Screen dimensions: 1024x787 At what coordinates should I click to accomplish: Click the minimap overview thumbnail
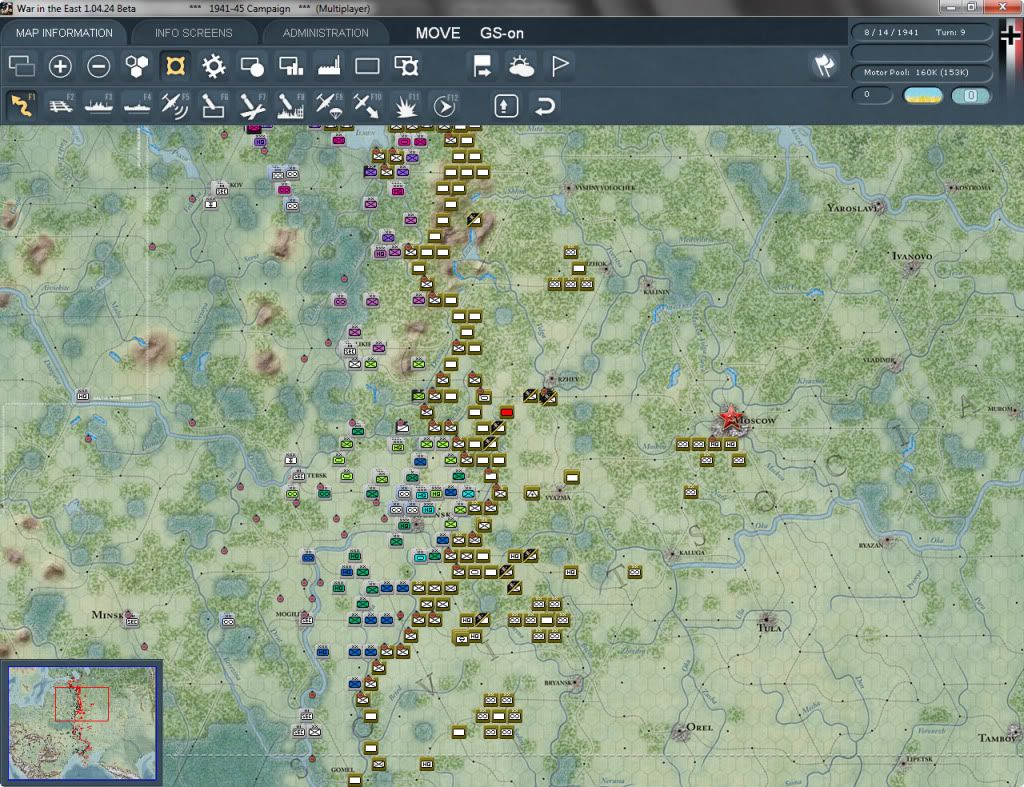(82, 722)
